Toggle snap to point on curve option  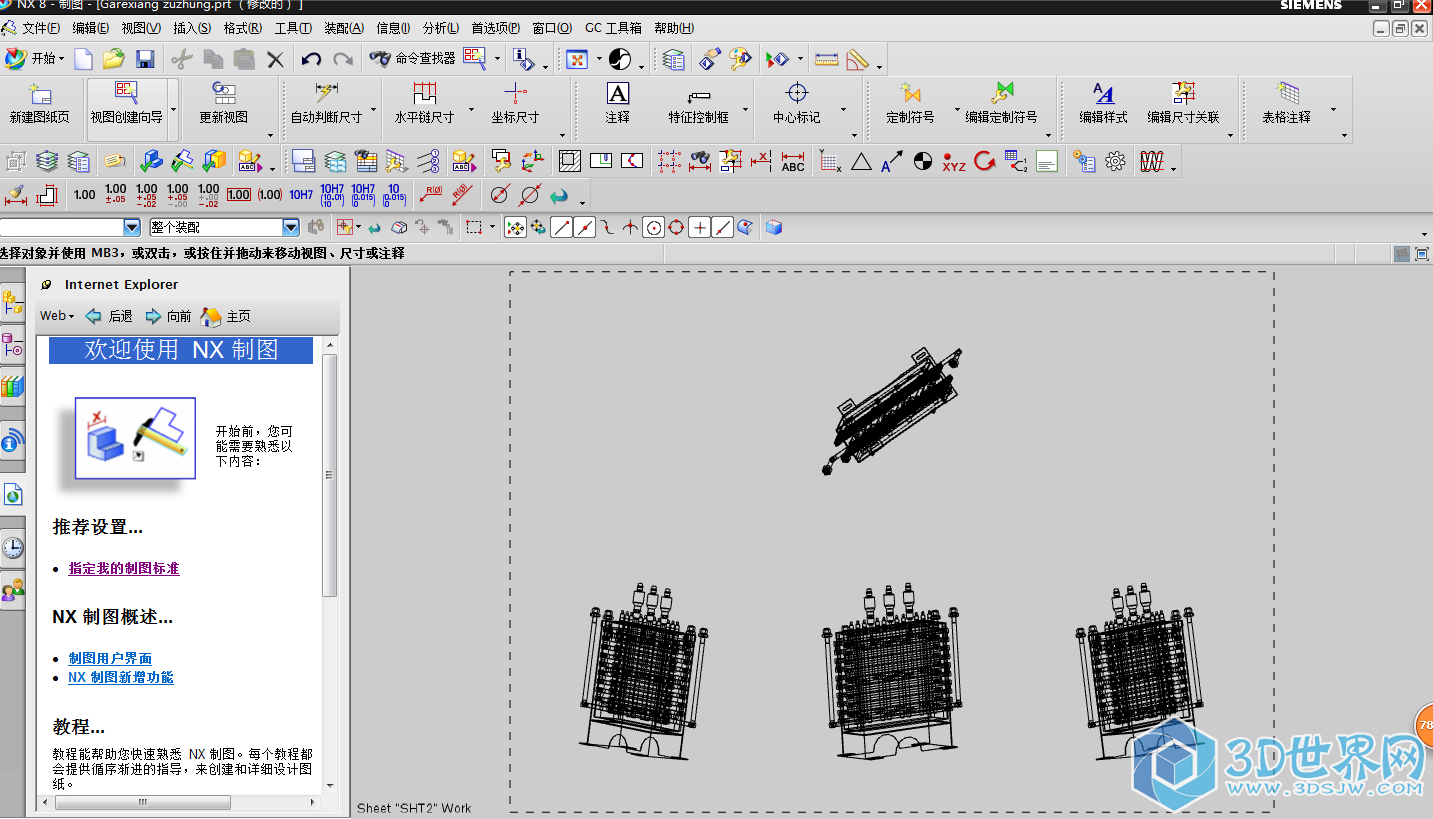point(722,228)
